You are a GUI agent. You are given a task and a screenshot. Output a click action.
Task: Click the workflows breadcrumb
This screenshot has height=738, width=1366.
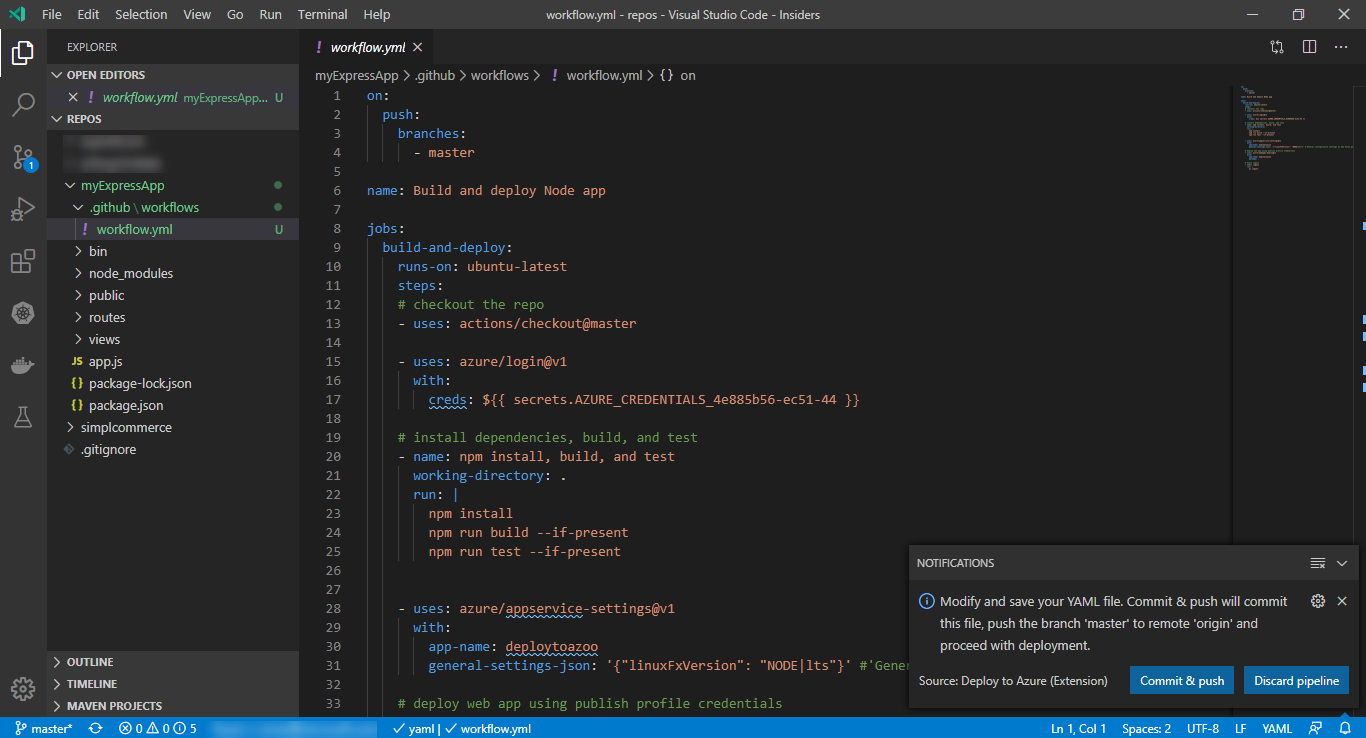point(500,75)
